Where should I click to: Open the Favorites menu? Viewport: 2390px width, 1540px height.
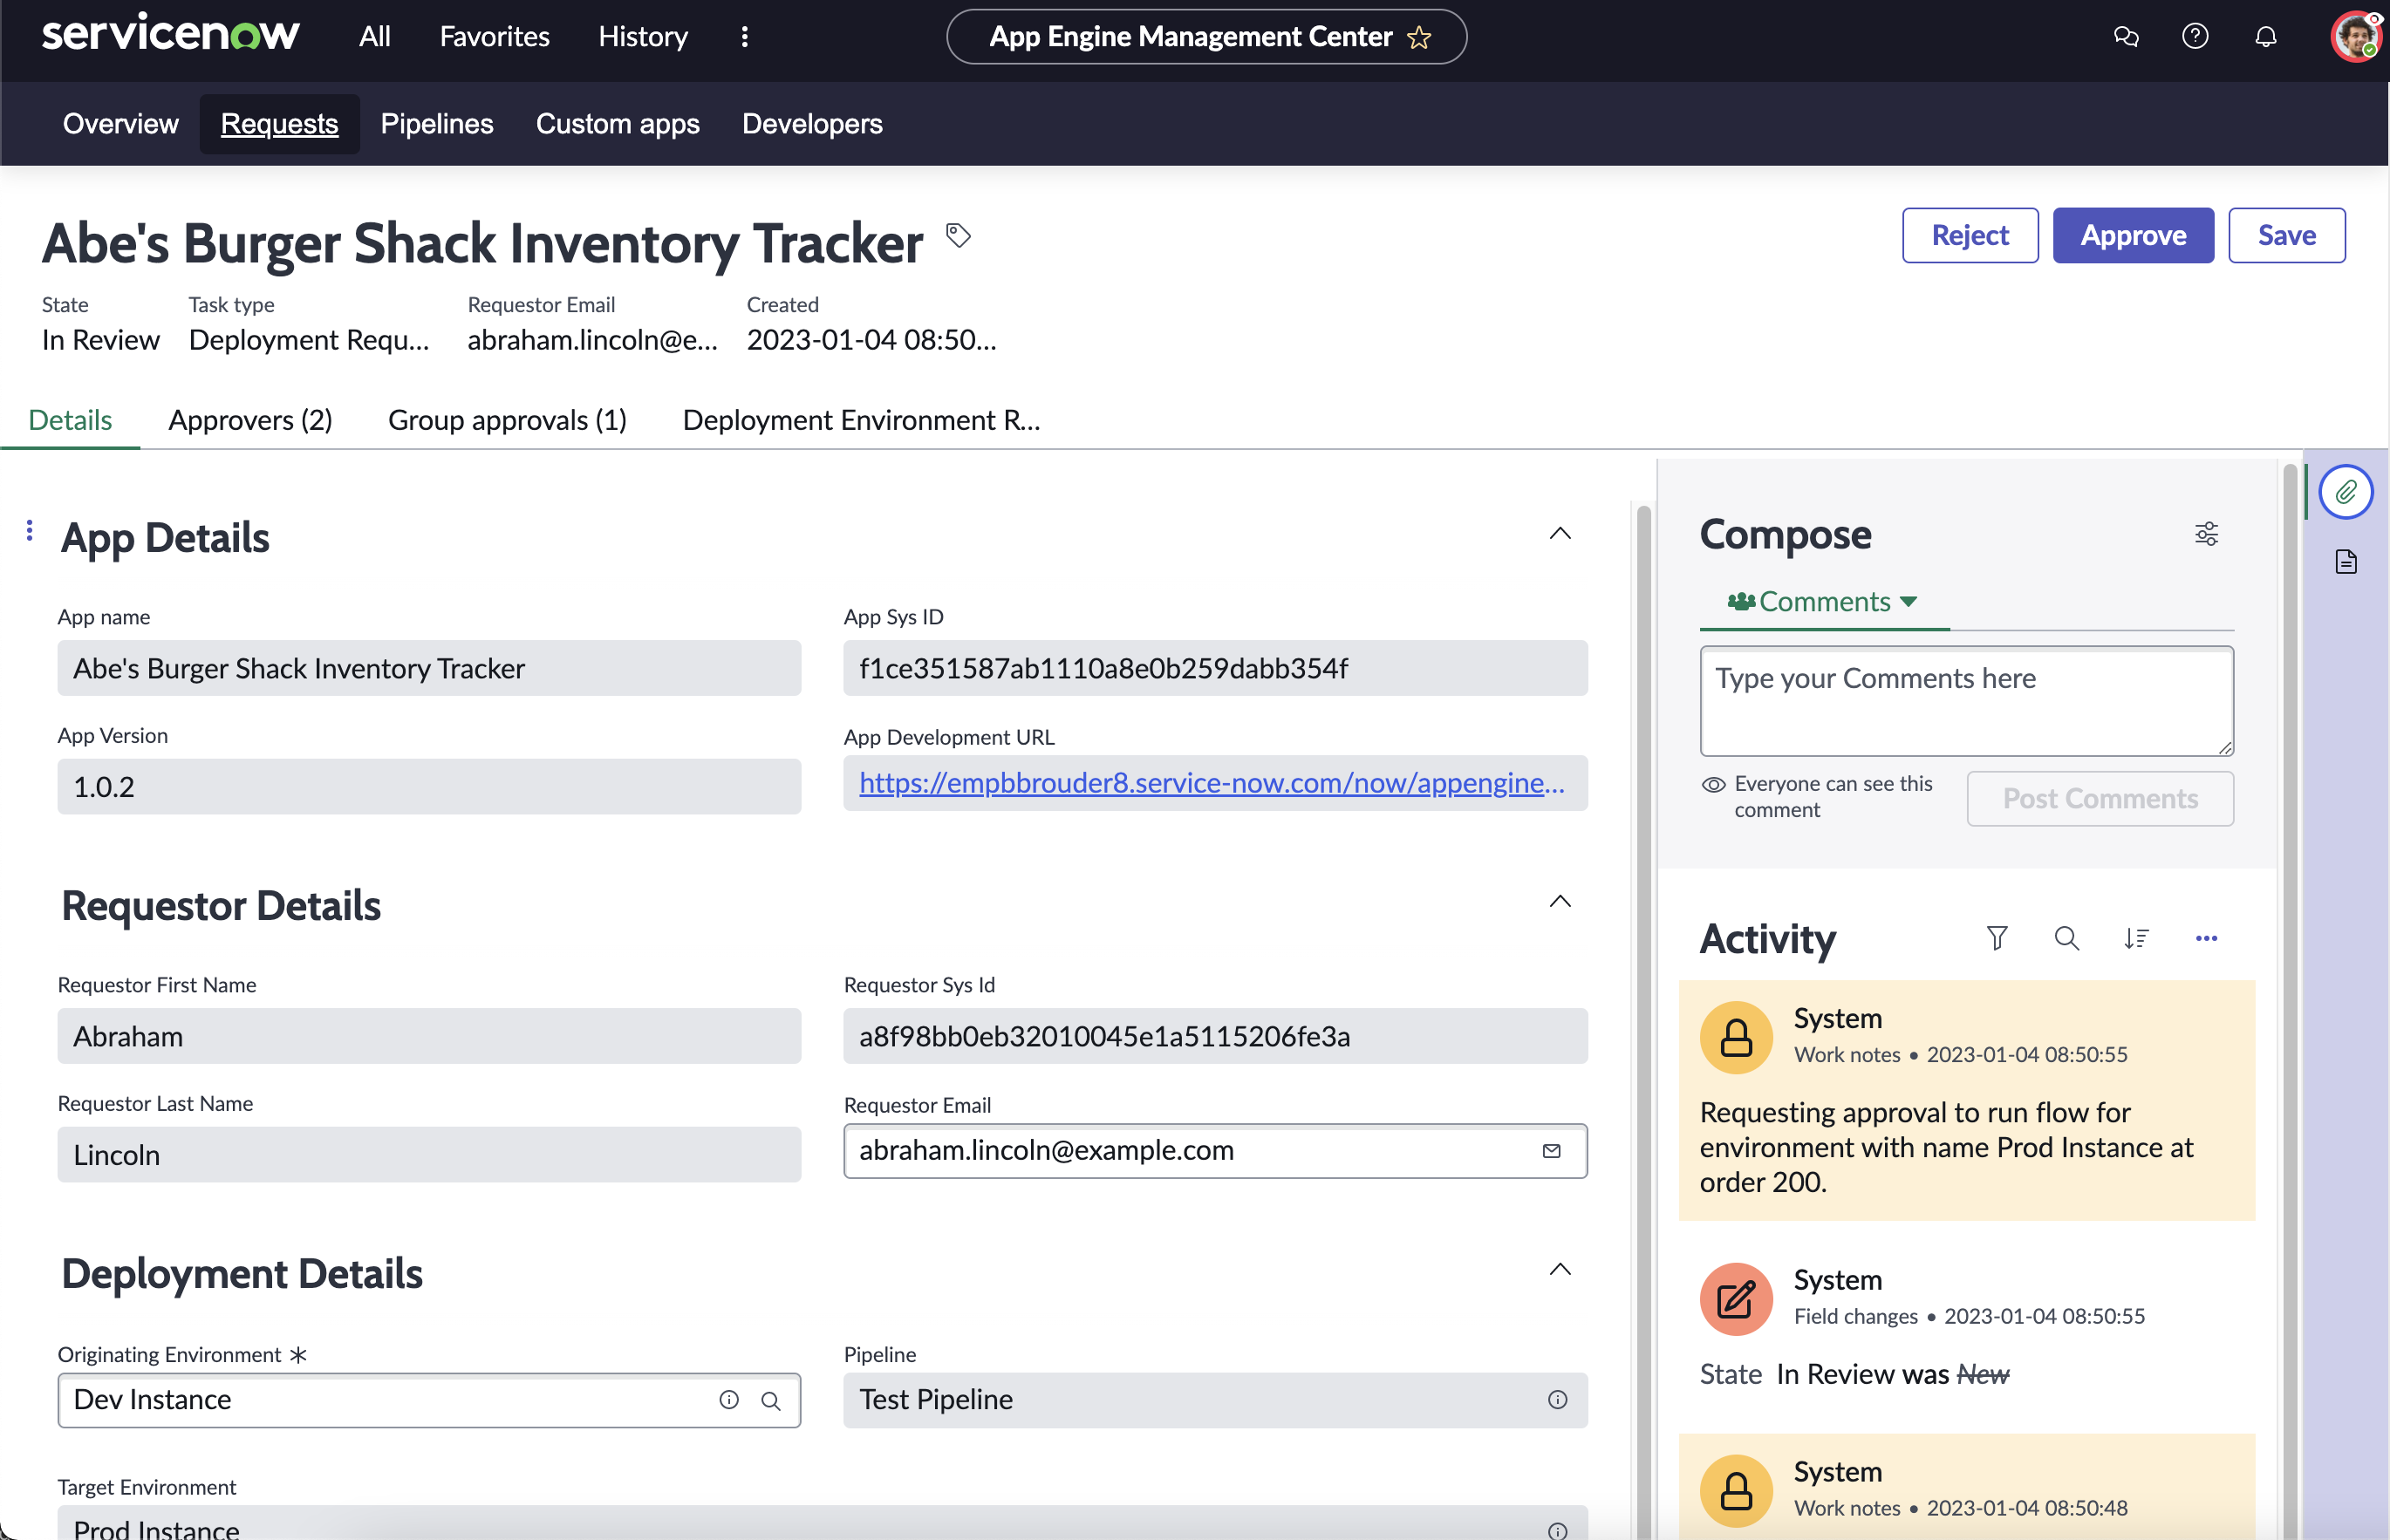pos(495,37)
